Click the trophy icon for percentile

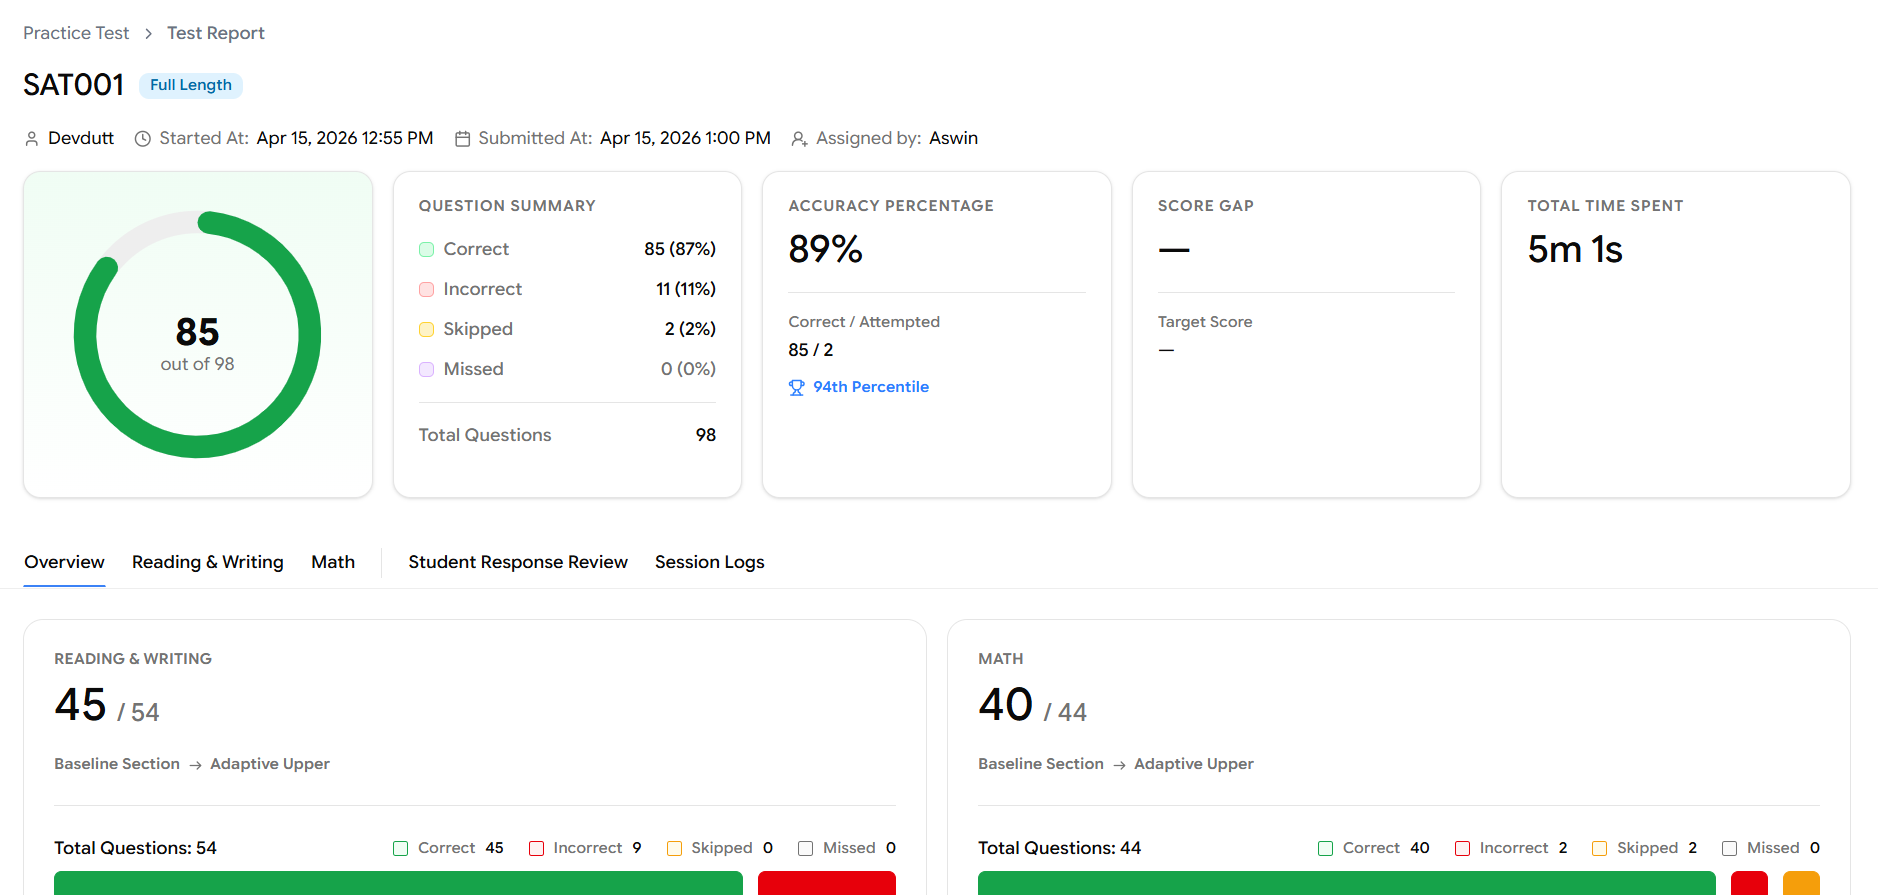796,388
